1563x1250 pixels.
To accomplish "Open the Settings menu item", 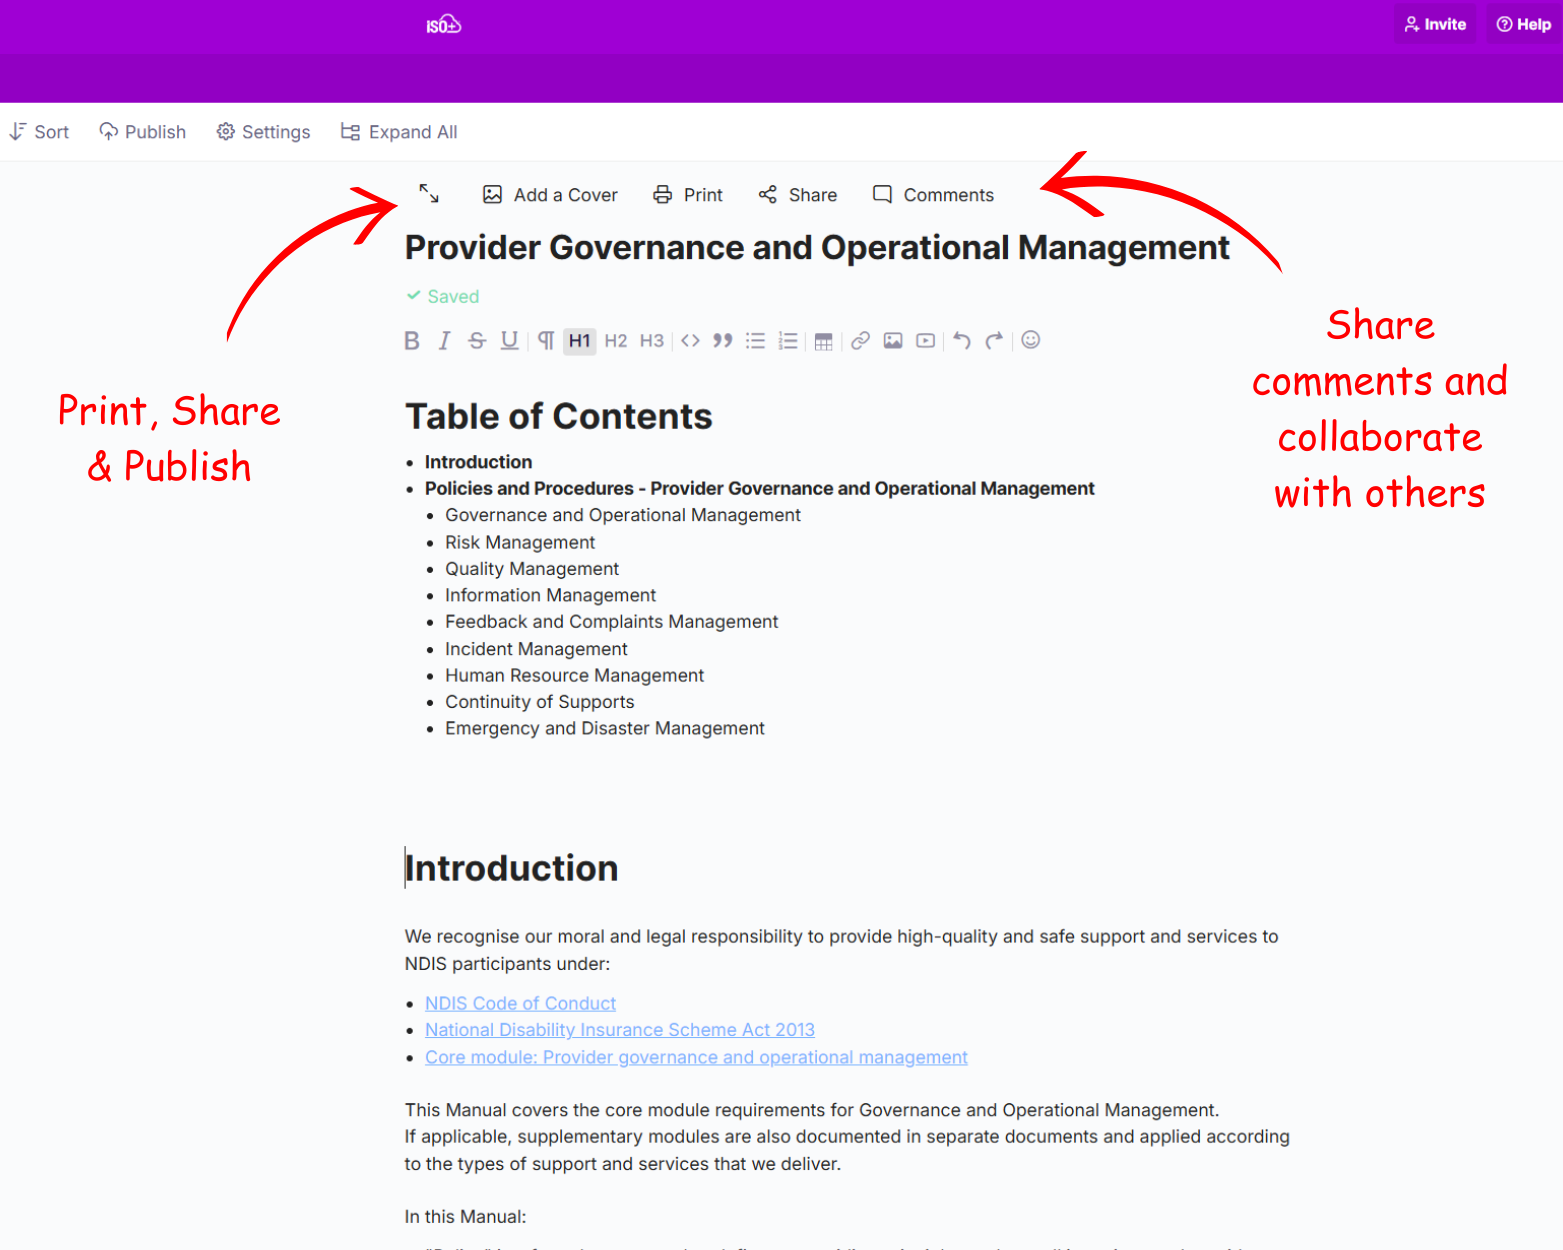I will point(264,132).
